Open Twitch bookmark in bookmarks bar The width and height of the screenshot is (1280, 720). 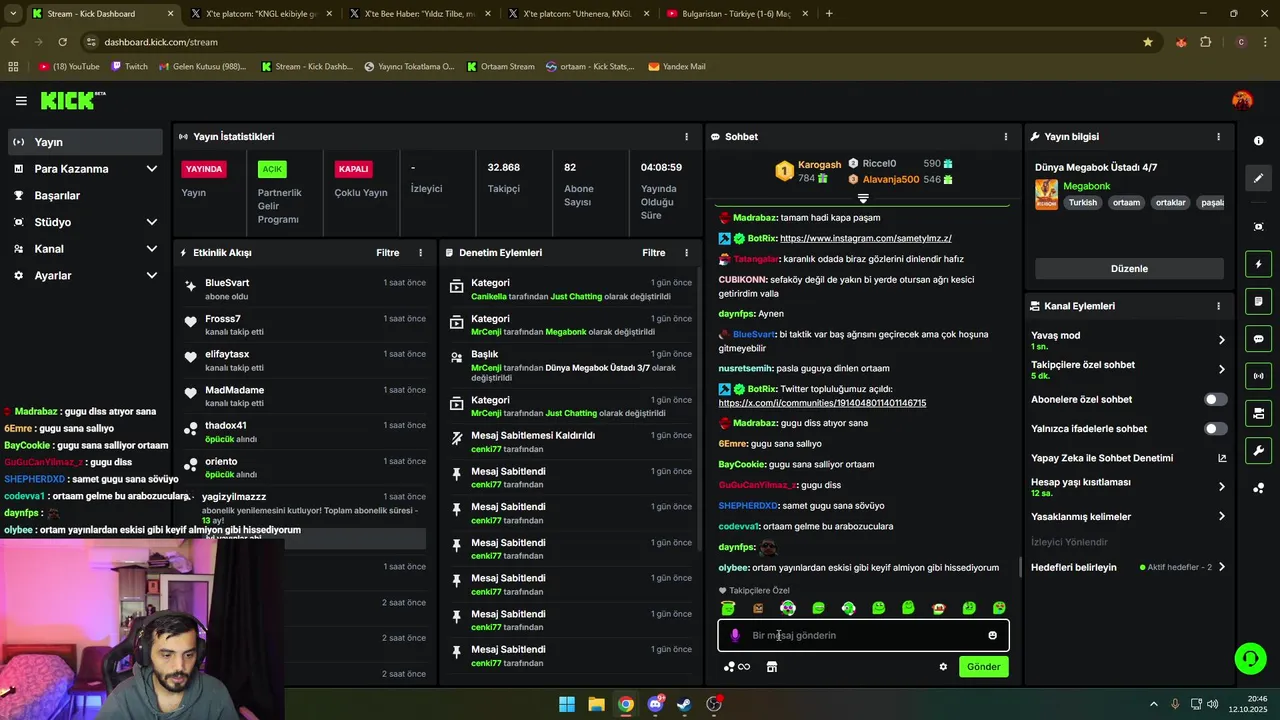[129, 67]
